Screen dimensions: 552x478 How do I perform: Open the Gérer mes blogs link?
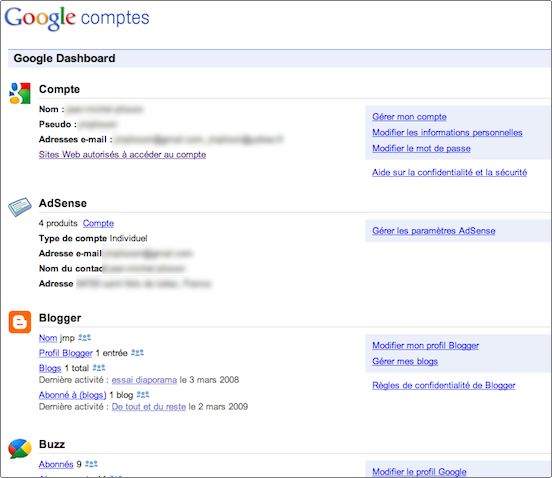click(x=405, y=361)
